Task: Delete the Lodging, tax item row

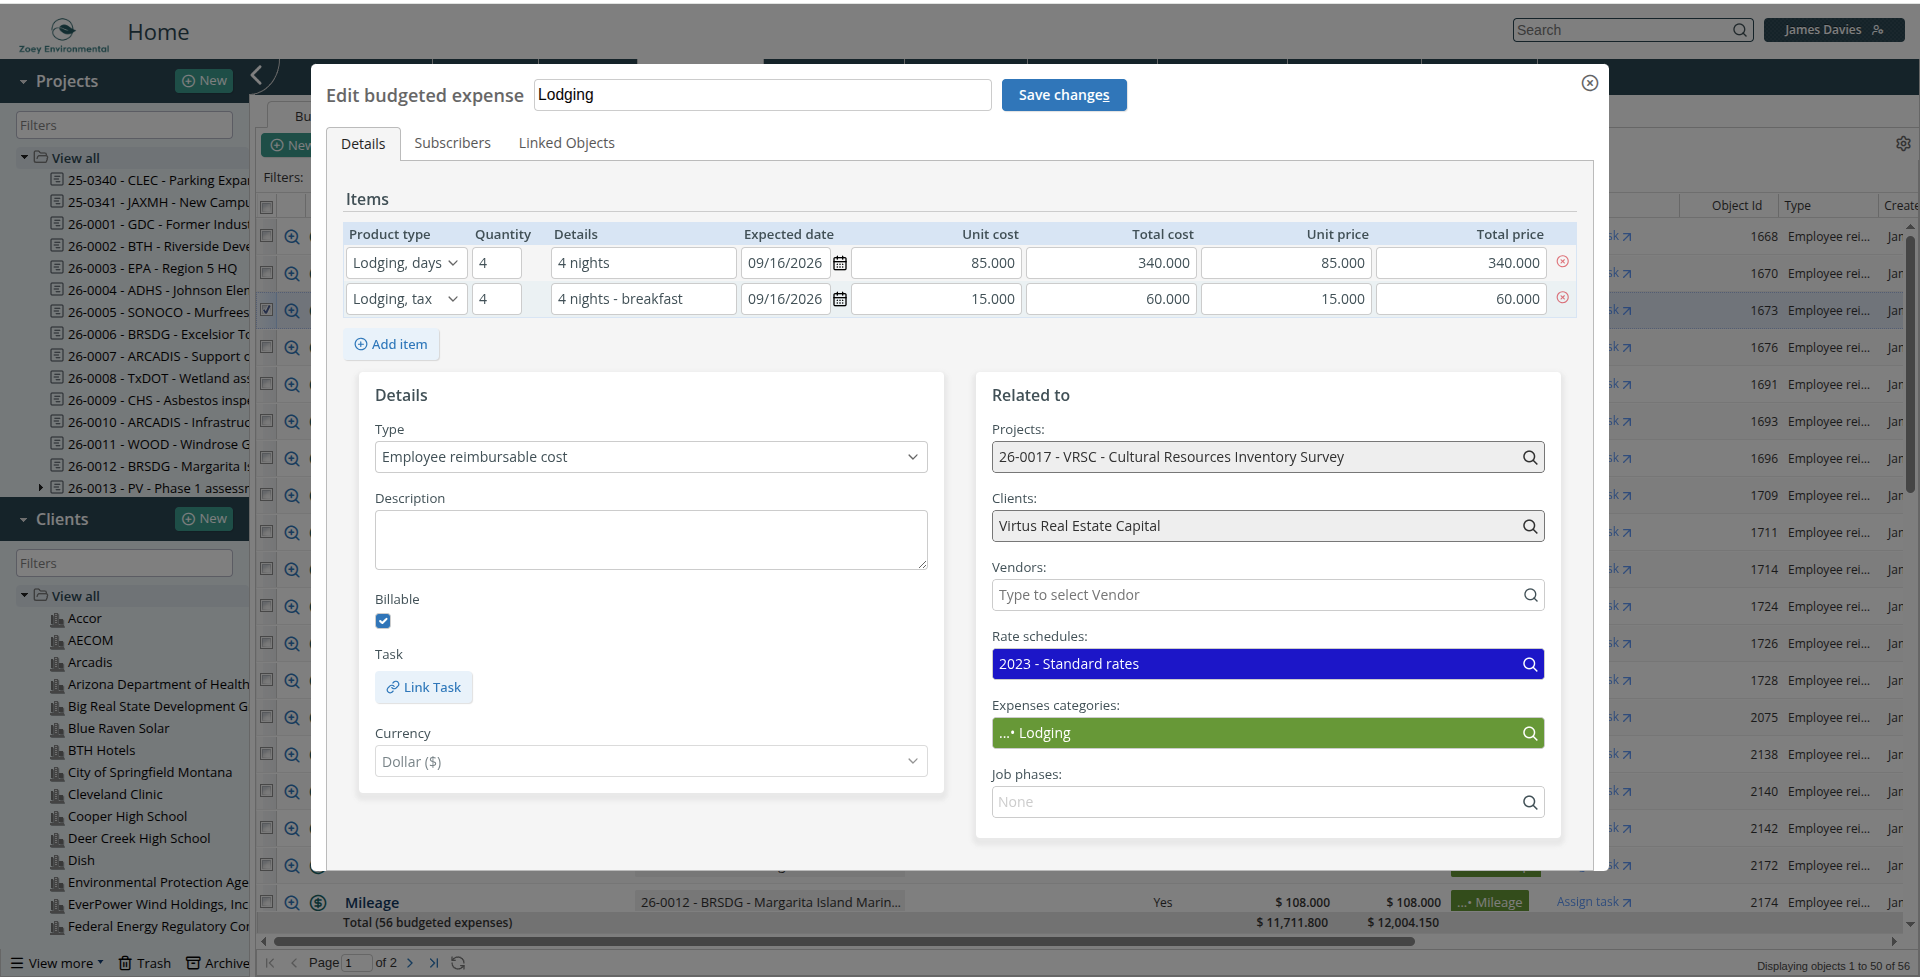Action: click(1562, 298)
